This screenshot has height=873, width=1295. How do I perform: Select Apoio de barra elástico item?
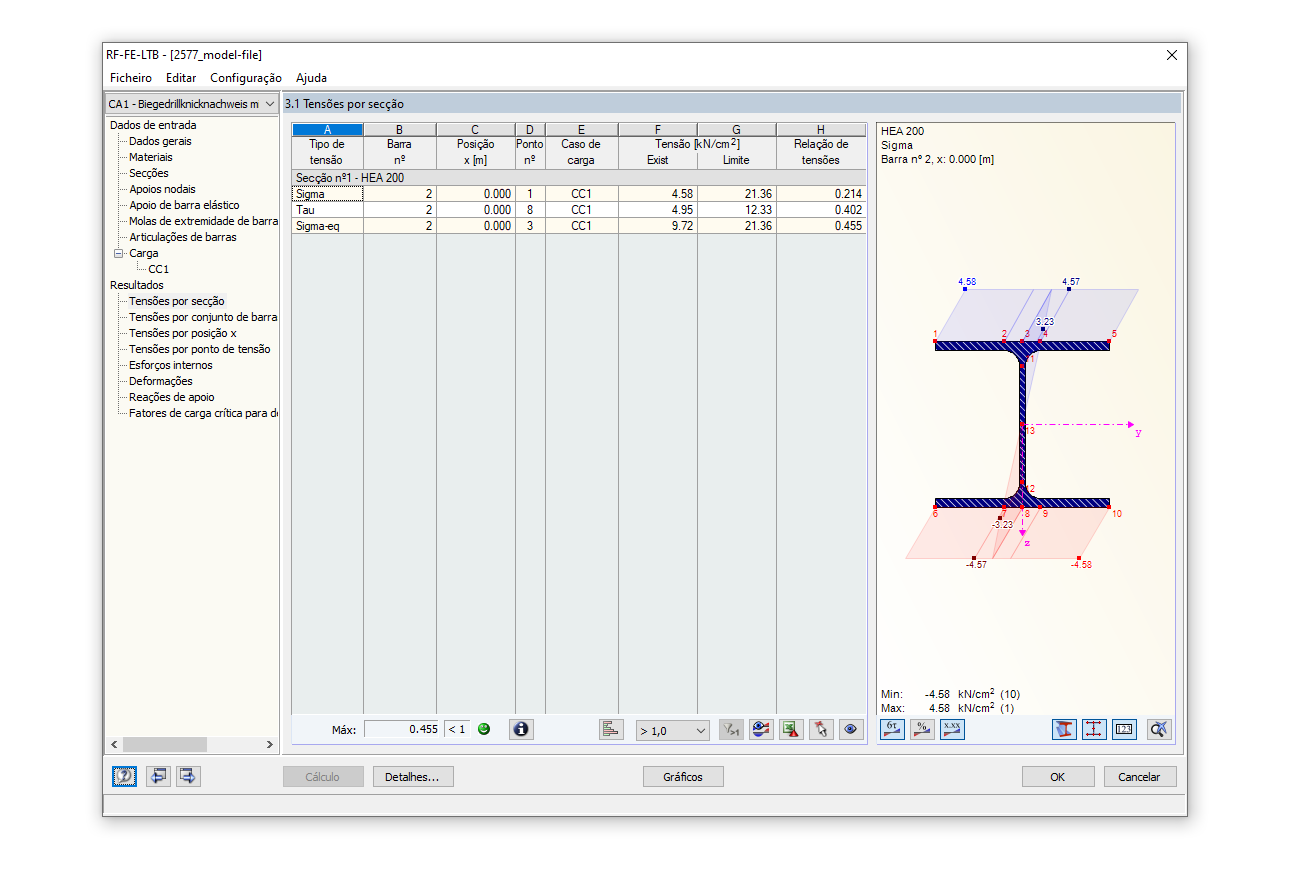(184, 205)
